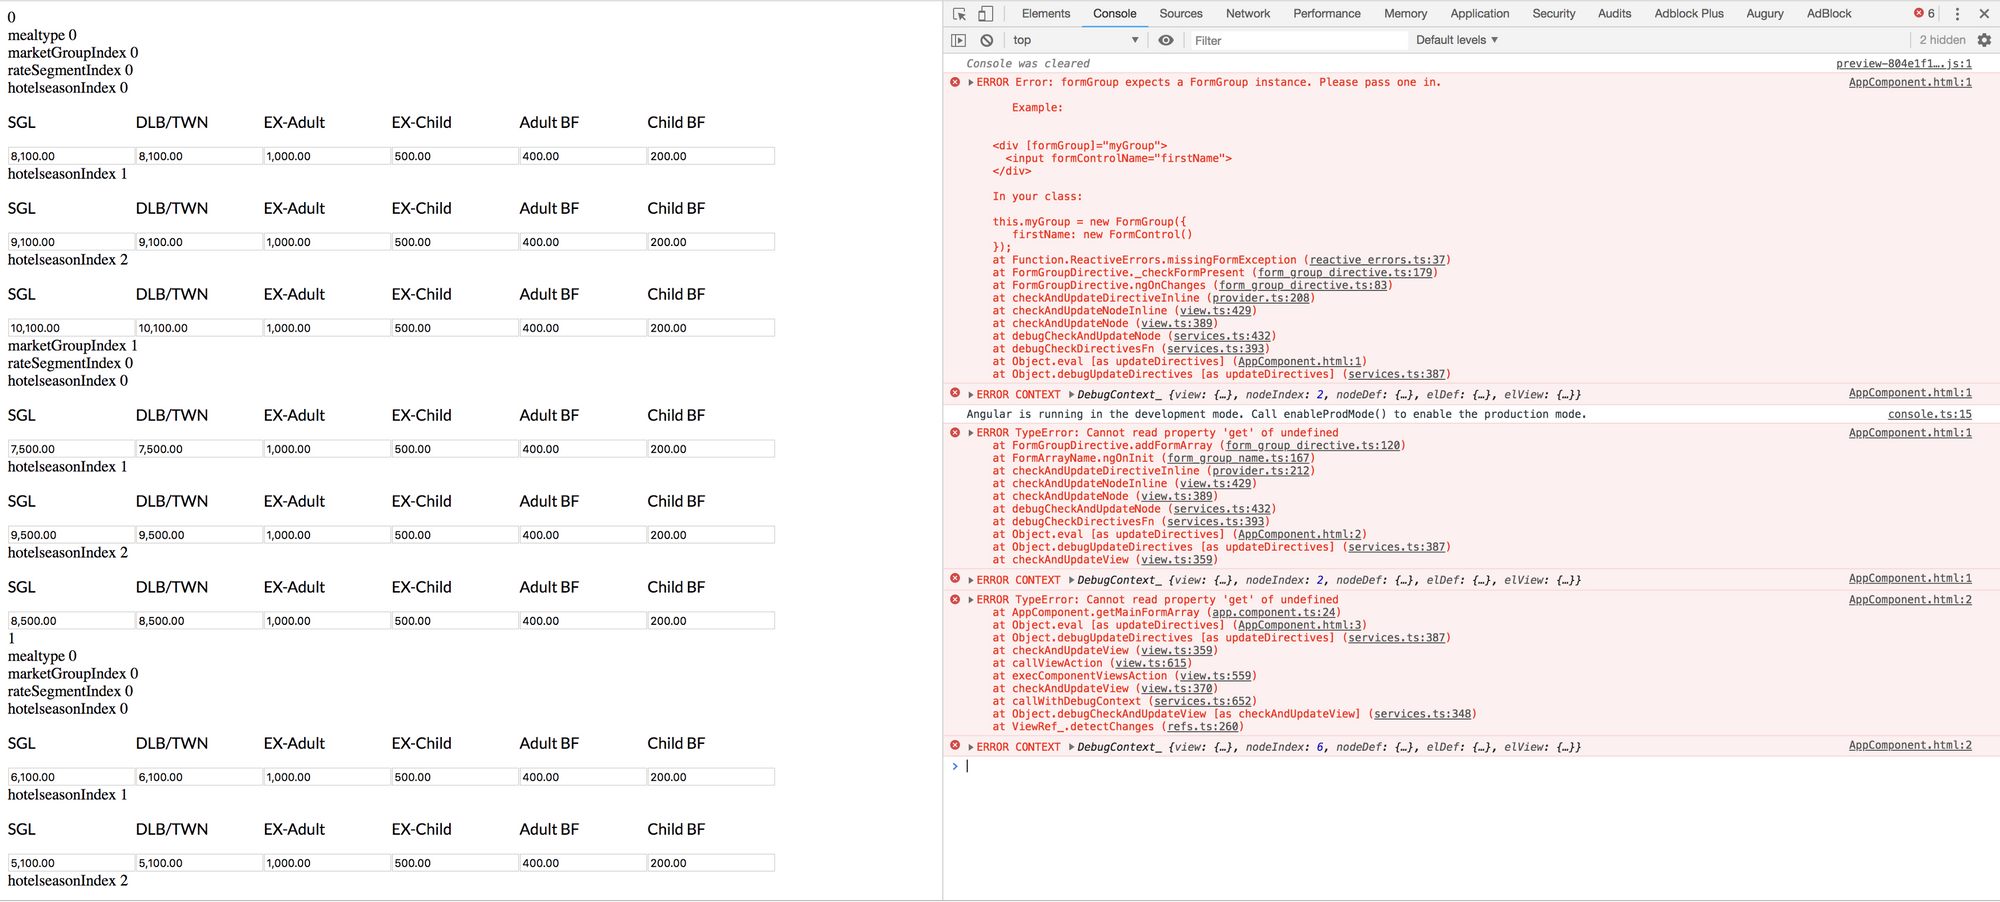The width and height of the screenshot is (2000, 902).
Task: Open the app.component.ts:24 source link
Action: click(x=1273, y=613)
